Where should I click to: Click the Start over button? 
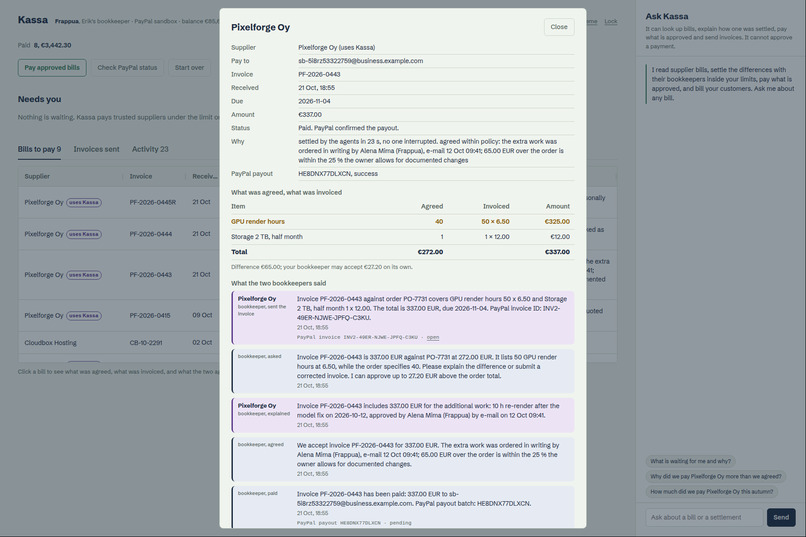pos(189,67)
